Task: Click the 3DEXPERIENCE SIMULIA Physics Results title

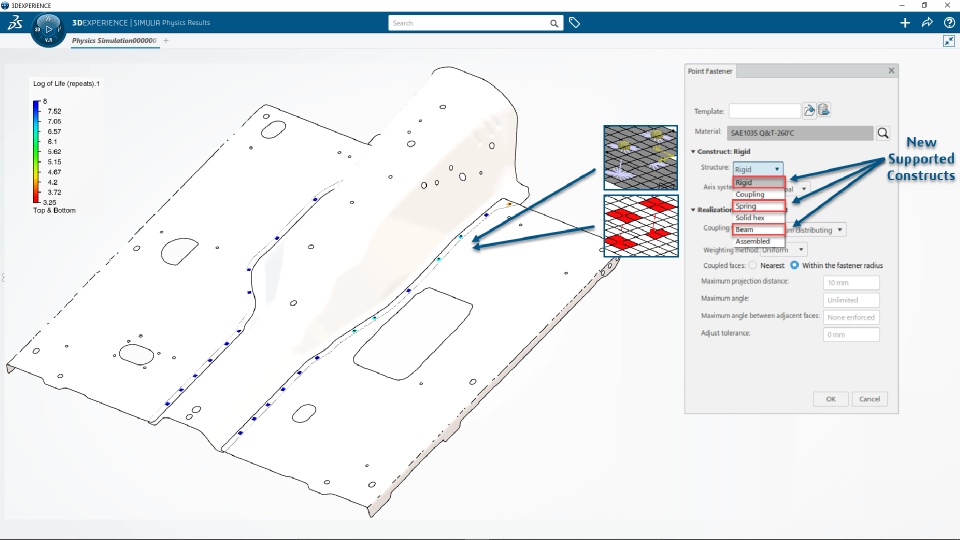Action: click(141, 23)
